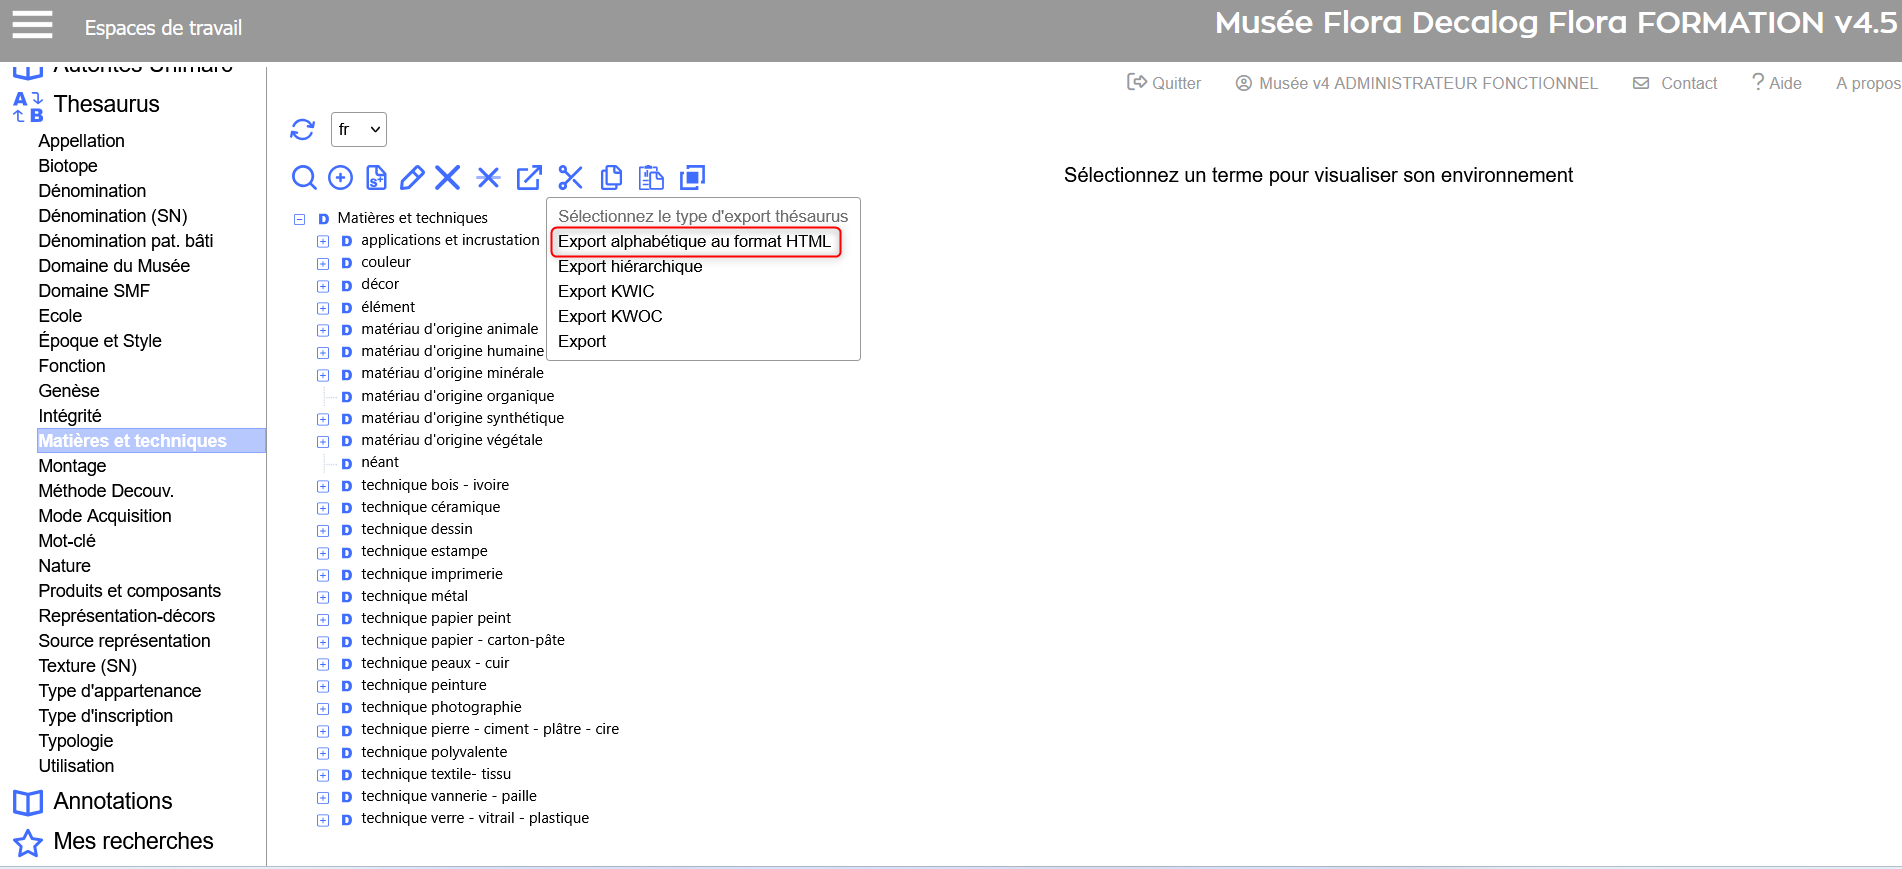Click the Annotations book icon
This screenshot has height=869, width=1902.
click(x=28, y=802)
